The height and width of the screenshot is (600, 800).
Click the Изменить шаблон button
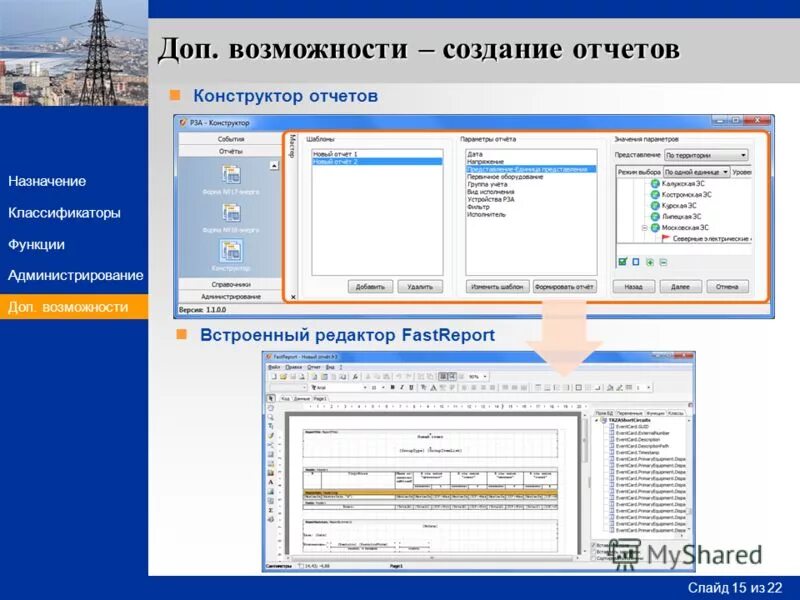497,285
